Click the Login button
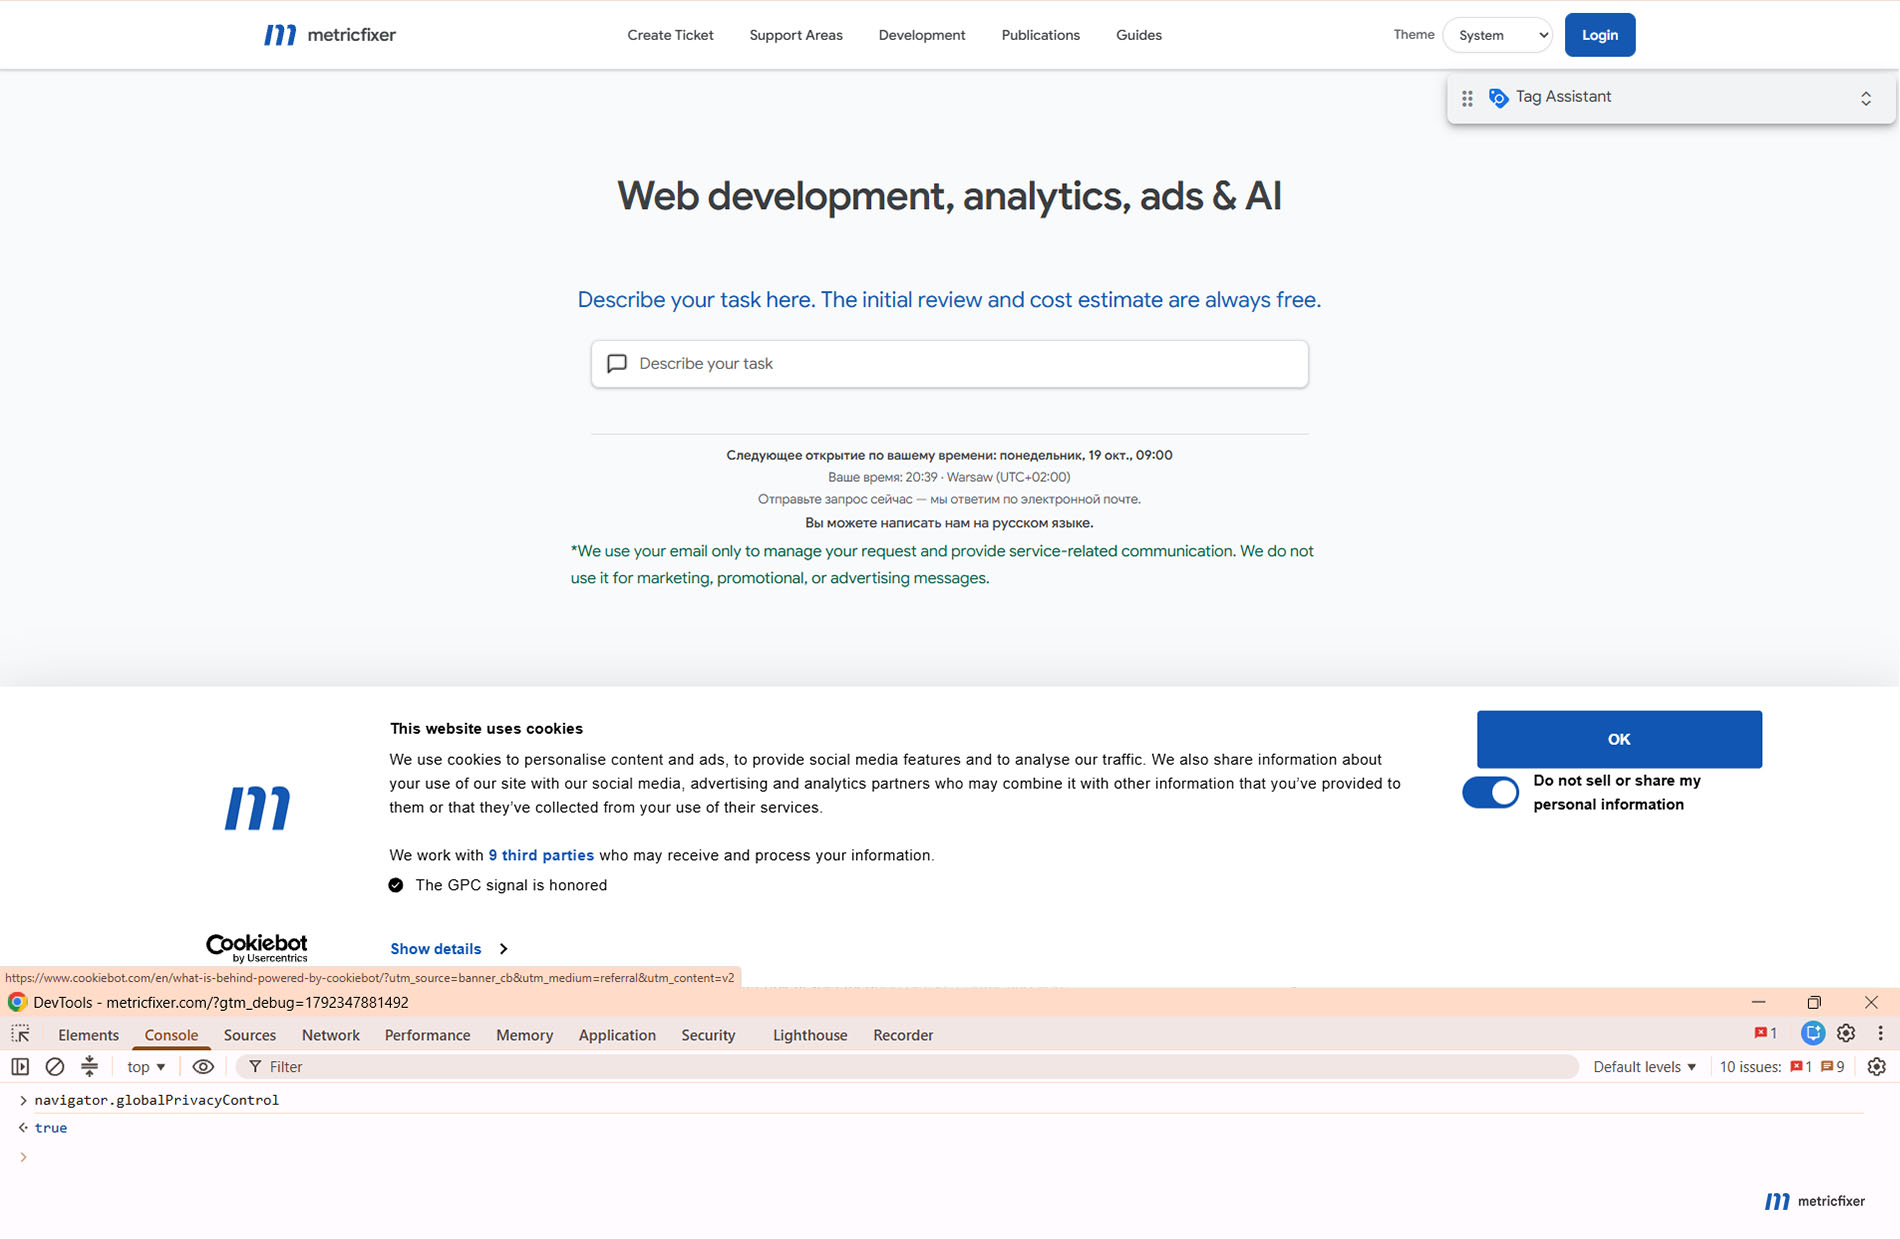 (x=1600, y=35)
